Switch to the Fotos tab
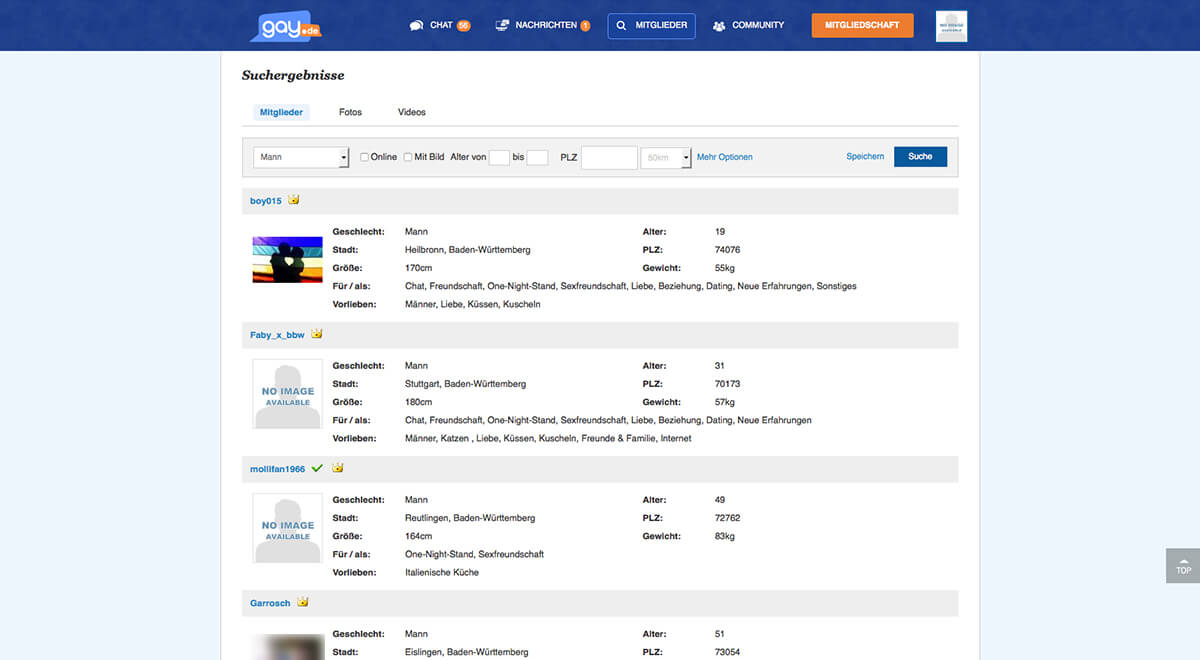1200x660 pixels. [350, 112]
